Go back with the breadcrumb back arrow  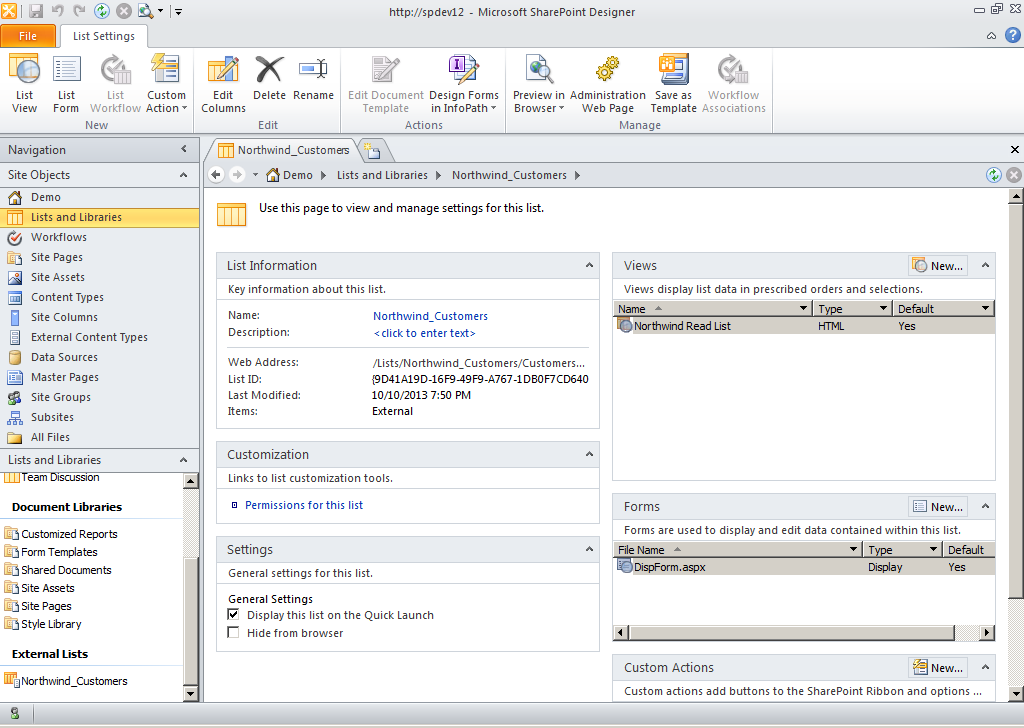click(216, 175)
